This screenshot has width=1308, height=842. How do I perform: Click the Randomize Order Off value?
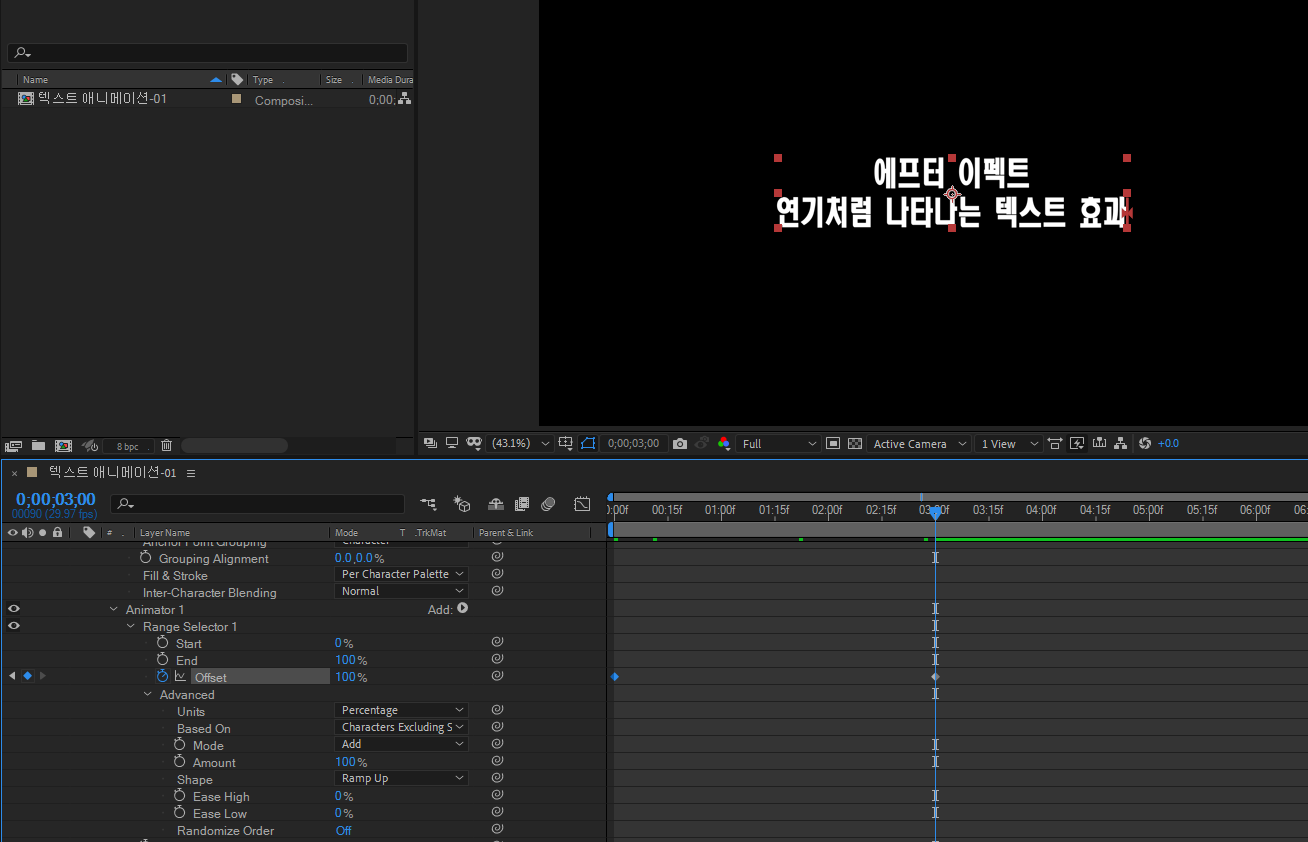pos(343,831)
